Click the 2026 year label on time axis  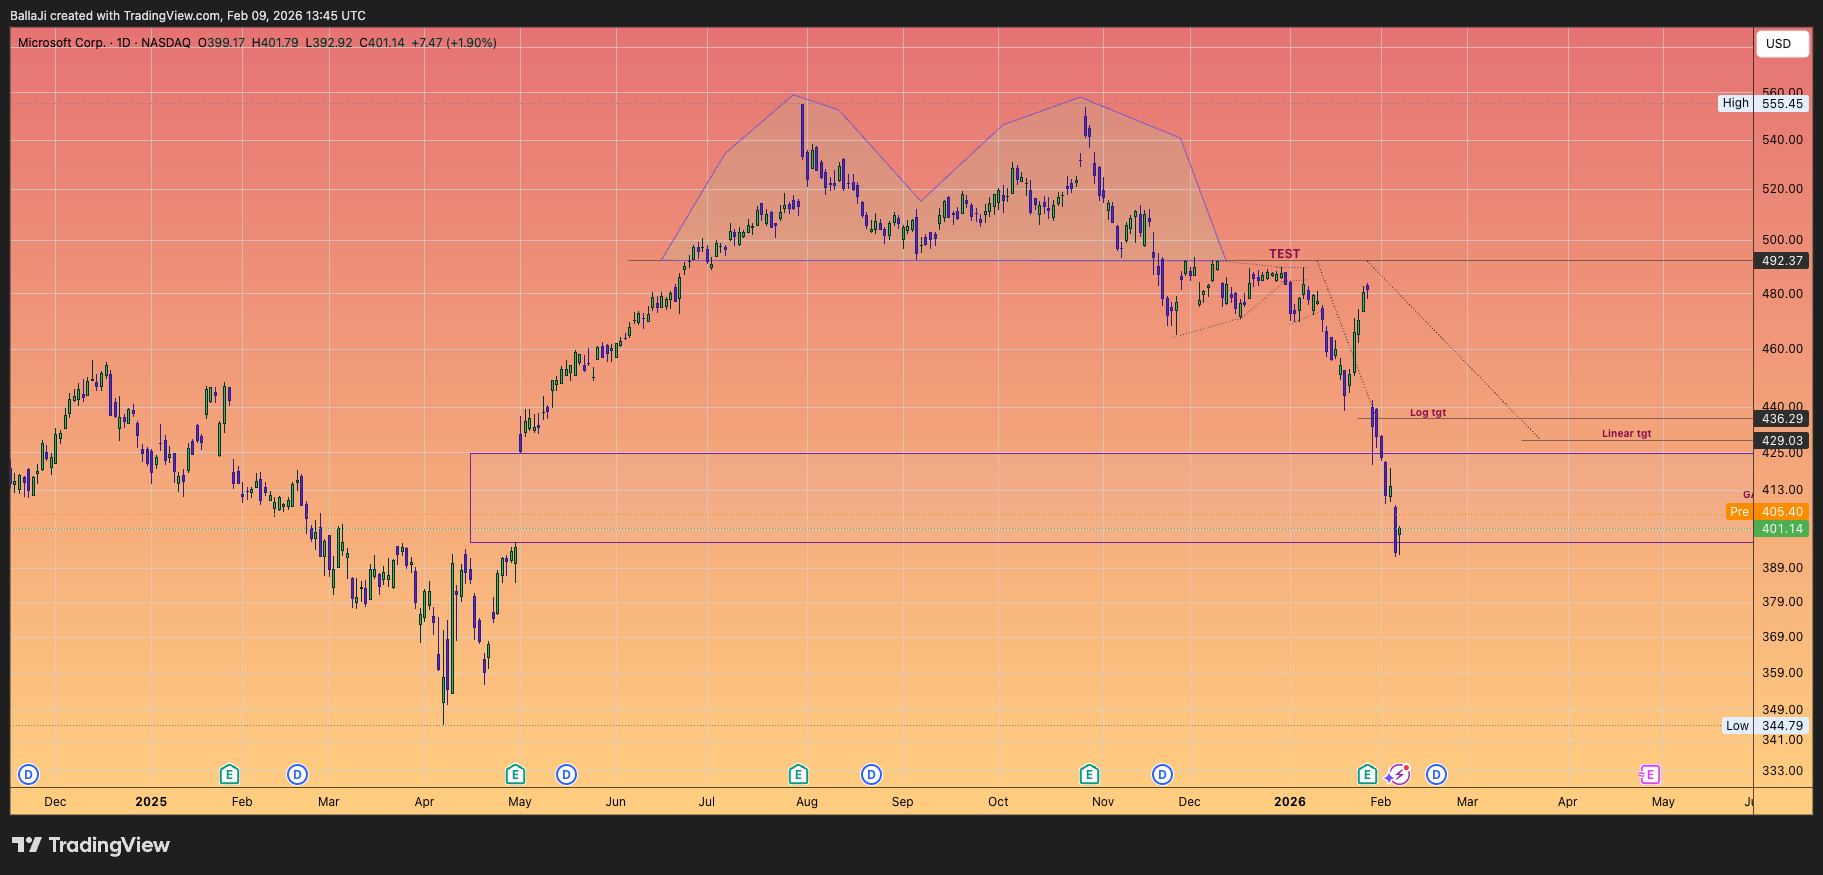(x=1290, y=802)
